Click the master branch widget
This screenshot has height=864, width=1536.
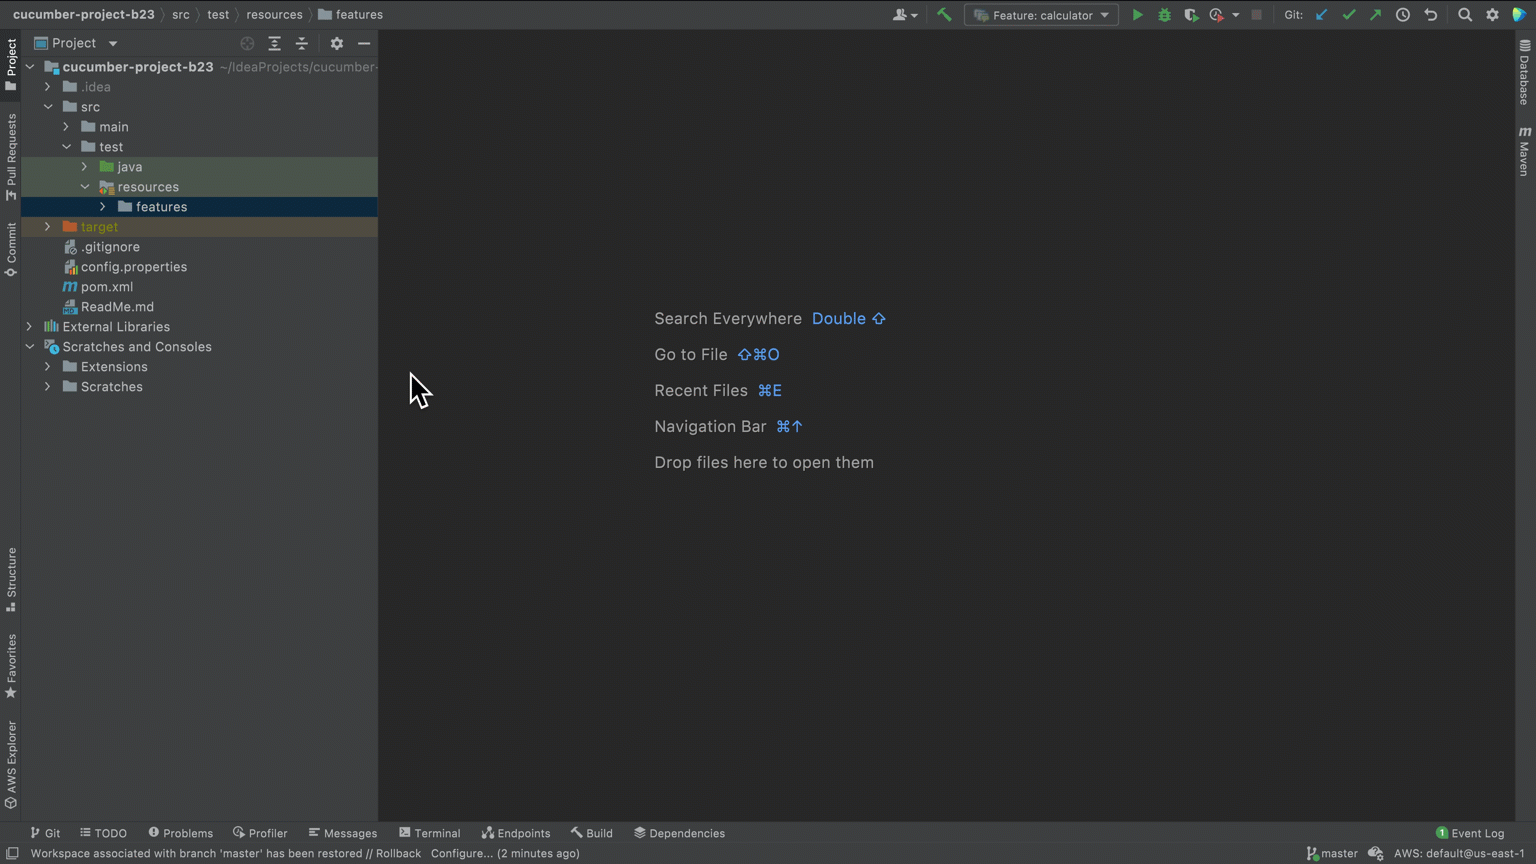click(x=1332, y=854)
